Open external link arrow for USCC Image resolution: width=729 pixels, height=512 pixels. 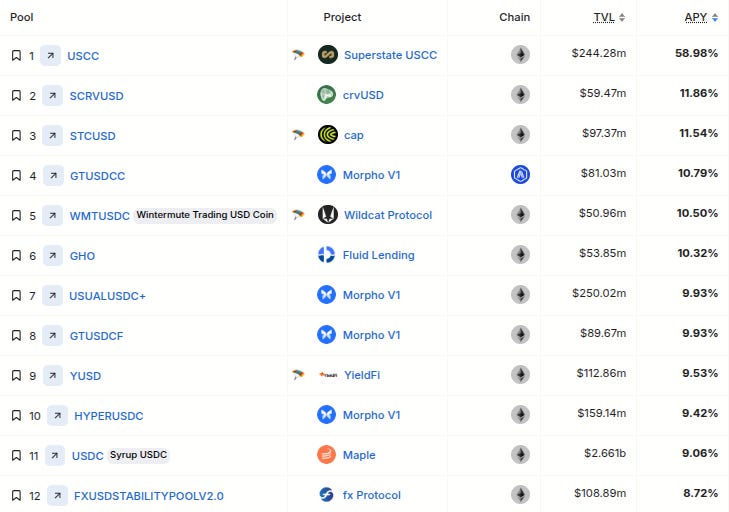click(x=50, y=56)
